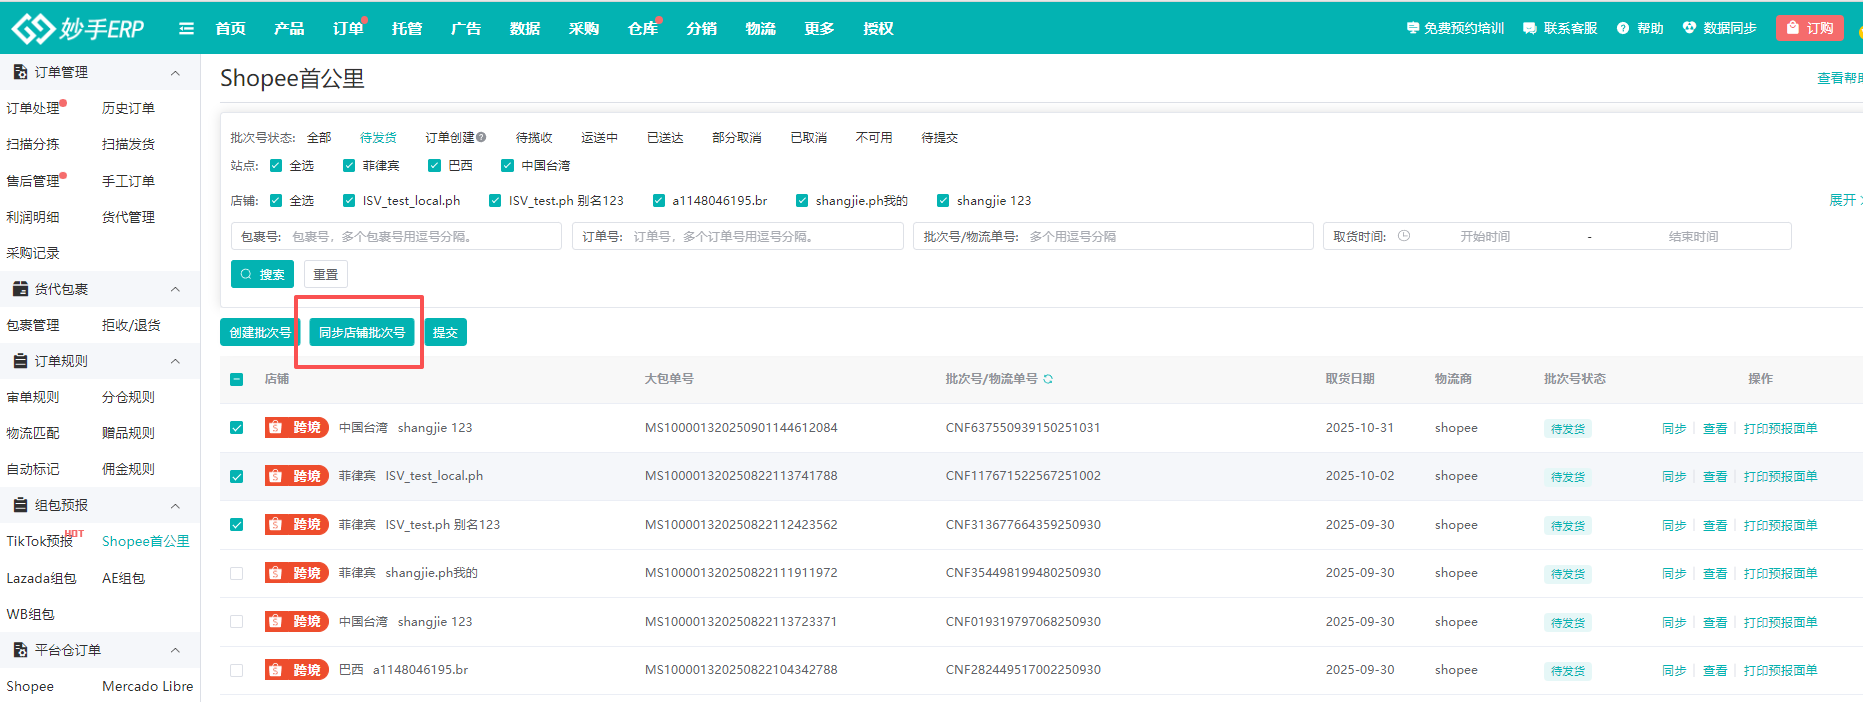This screenshot has width=1863, height=702.
Task: Open 联系客服 customer service chat
Action: pyautogui.click(x=1560, y=28)
